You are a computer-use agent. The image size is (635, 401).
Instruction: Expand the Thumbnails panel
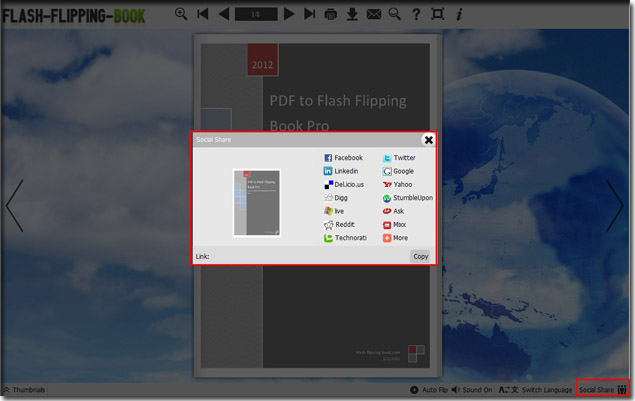(24, 390)
